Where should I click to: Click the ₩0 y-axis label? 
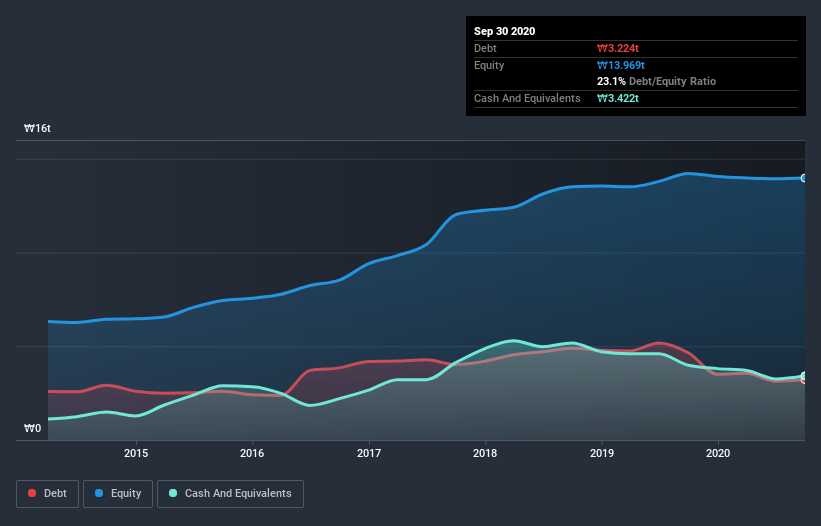32,428
